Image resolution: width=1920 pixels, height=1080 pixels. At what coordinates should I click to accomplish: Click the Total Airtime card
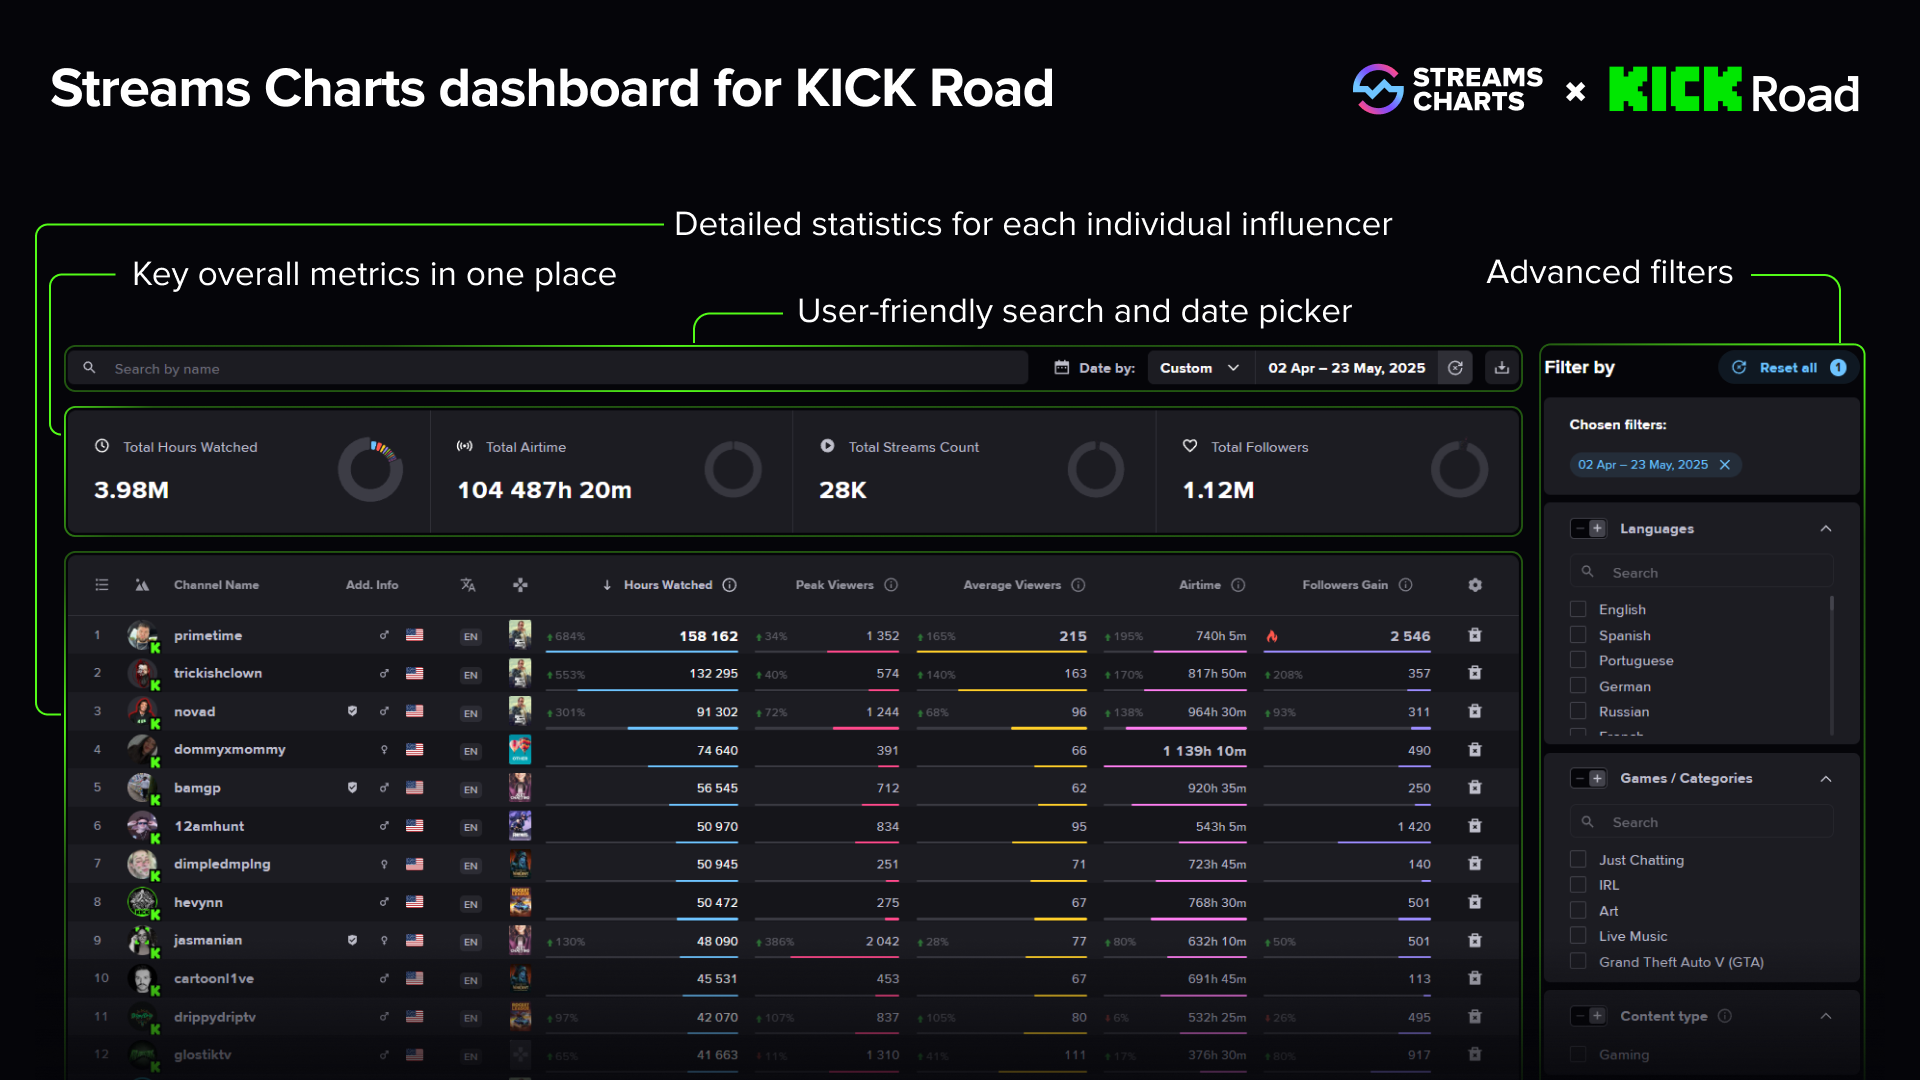(611, 471)
